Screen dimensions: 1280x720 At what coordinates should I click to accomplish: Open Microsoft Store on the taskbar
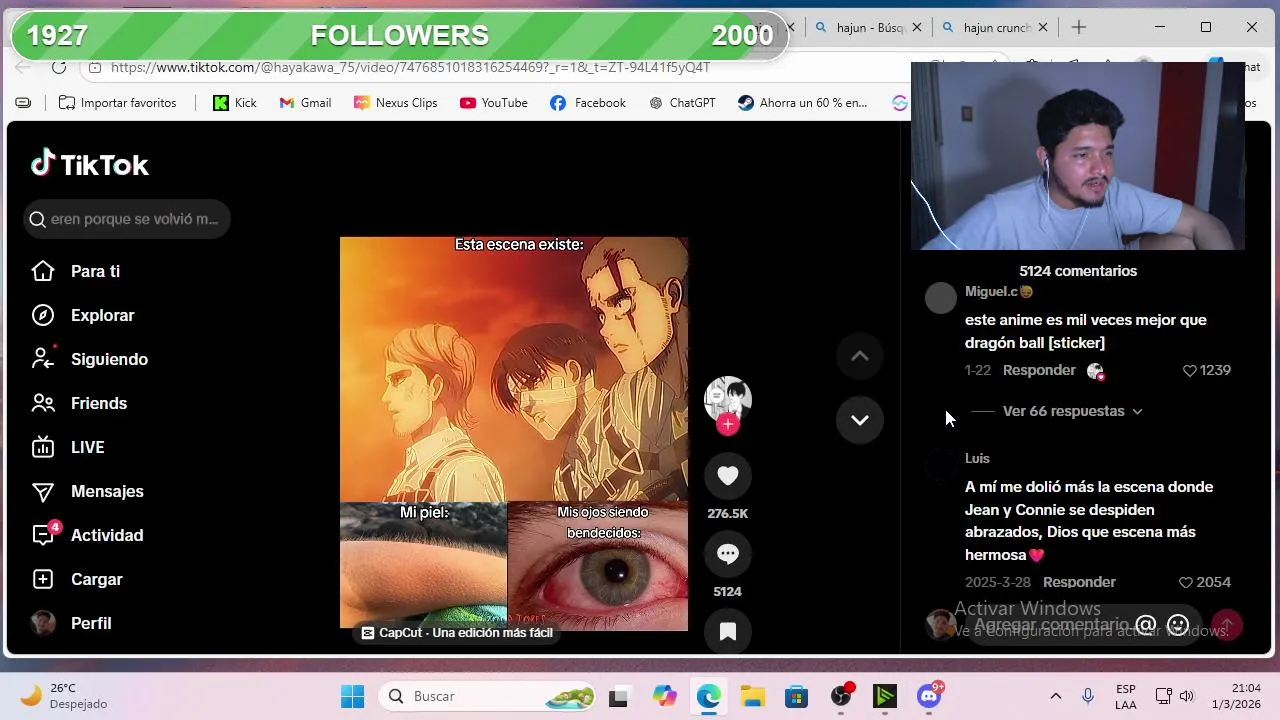coord(796,697)
